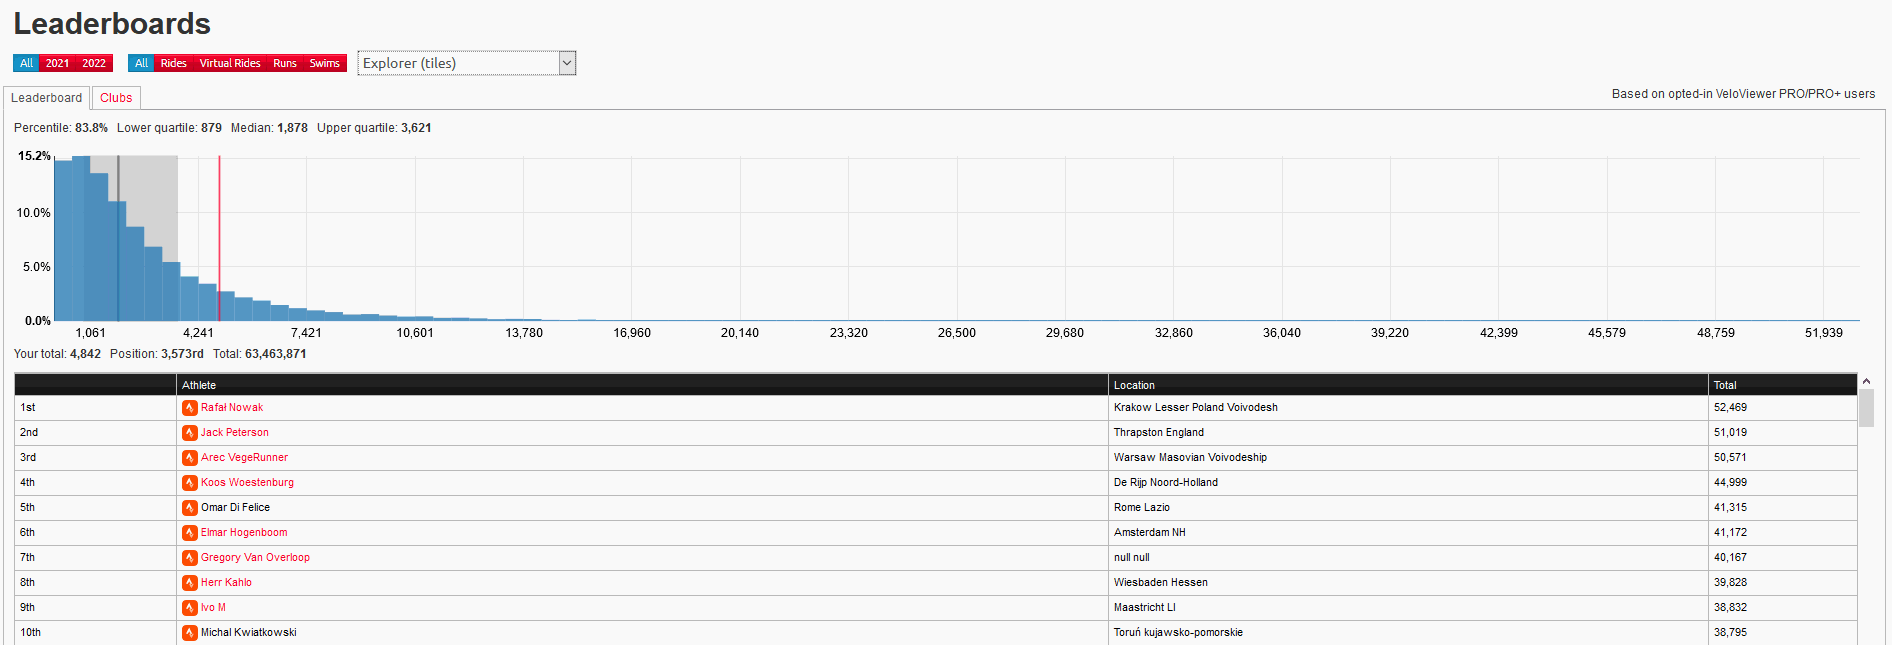Click the leaderboard table scrollbar thumb

1866,408
